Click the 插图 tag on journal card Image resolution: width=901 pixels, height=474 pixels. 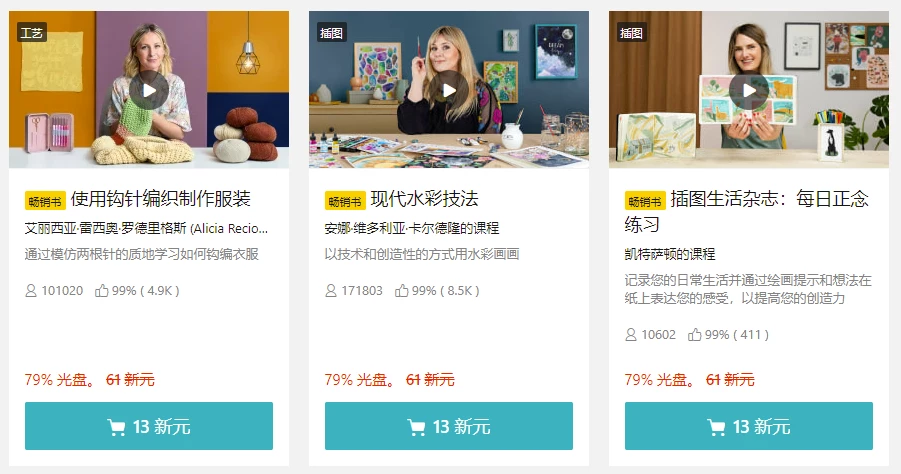click(x=632, y=33)
